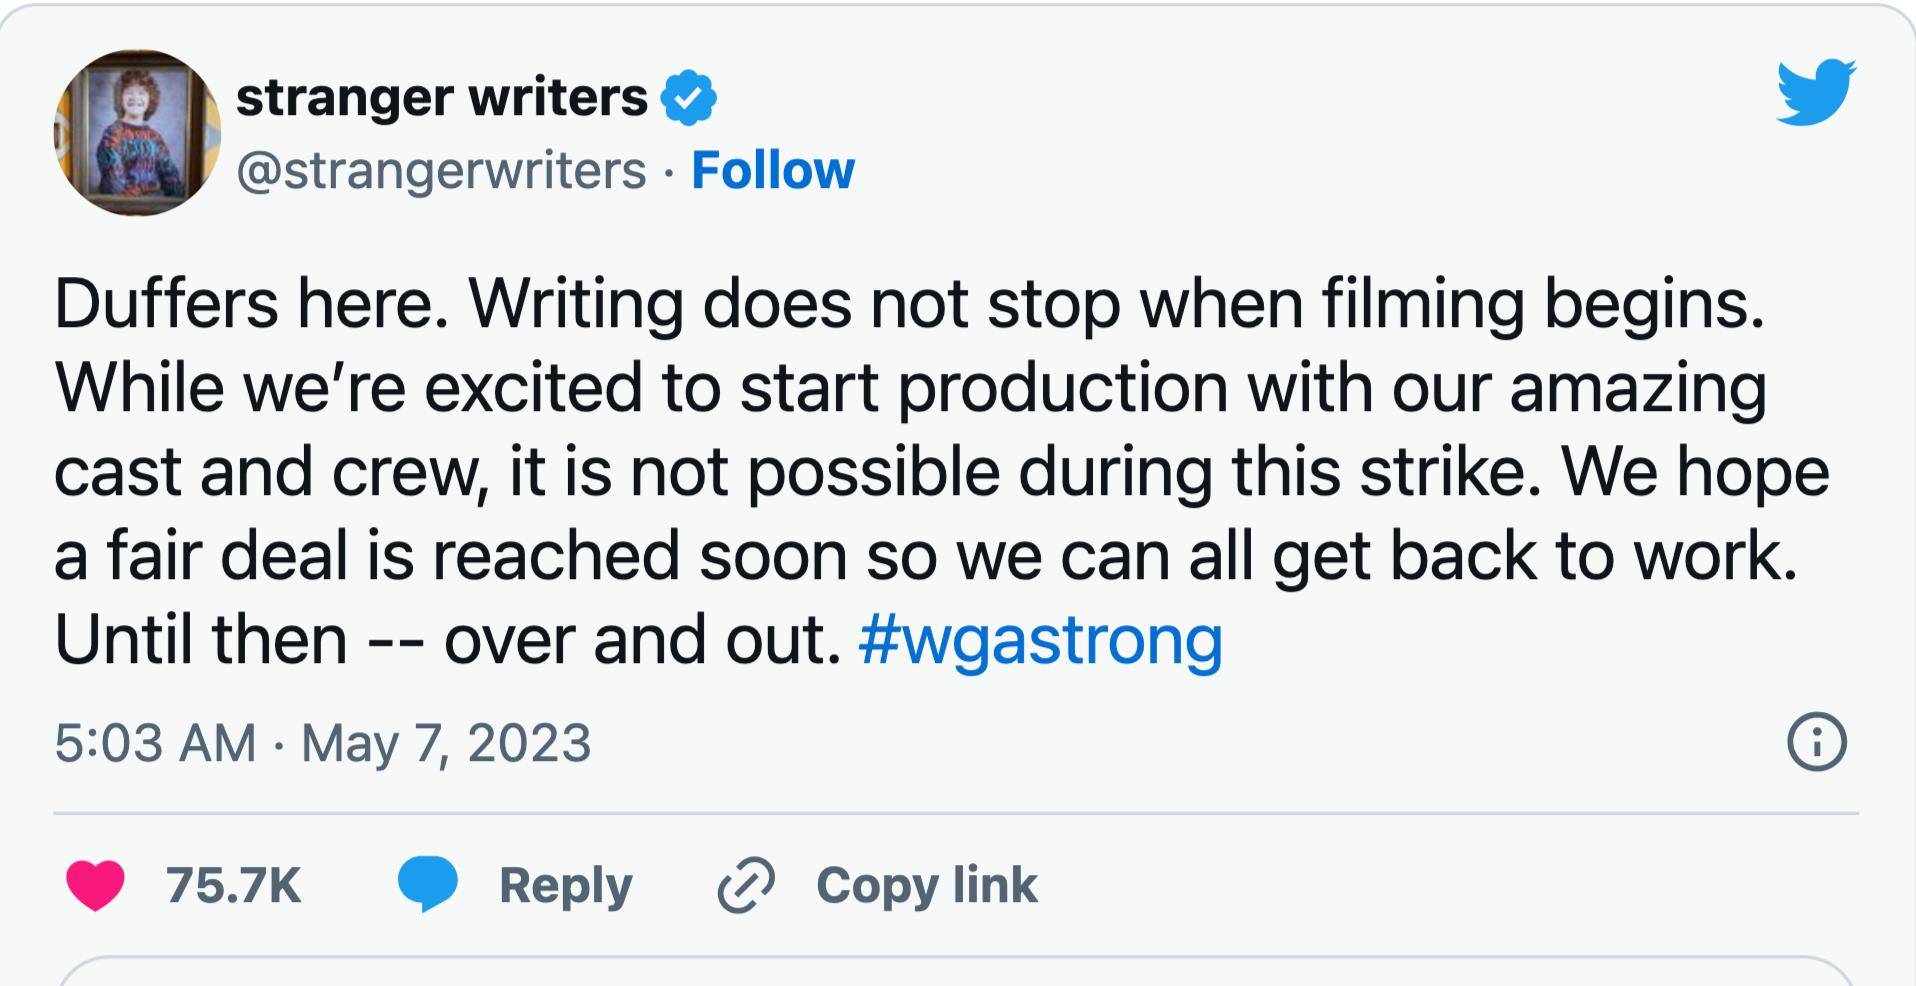This screenshot has width=1916, height=986.
Task: Open the #wgastrong hashtag
Action: click(x=1040, y=639)
